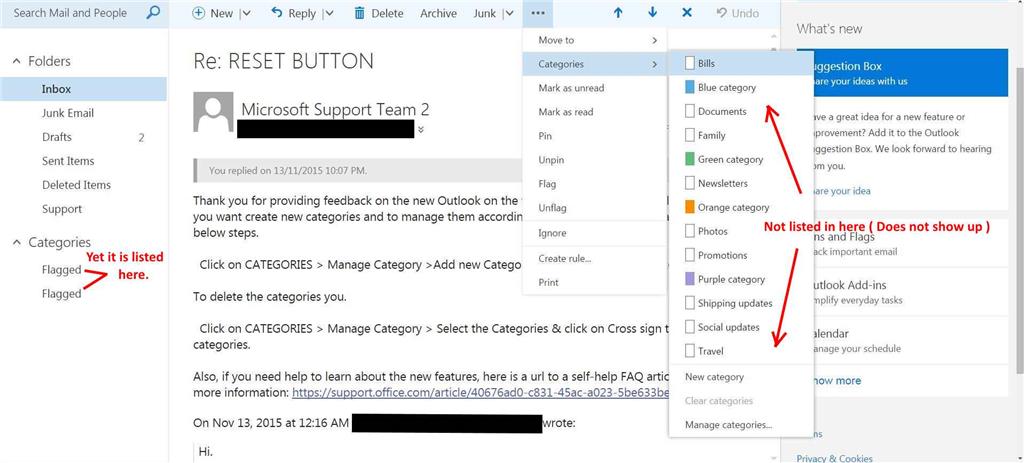Open the Junk dropdown arrow

tap(508, 13)
